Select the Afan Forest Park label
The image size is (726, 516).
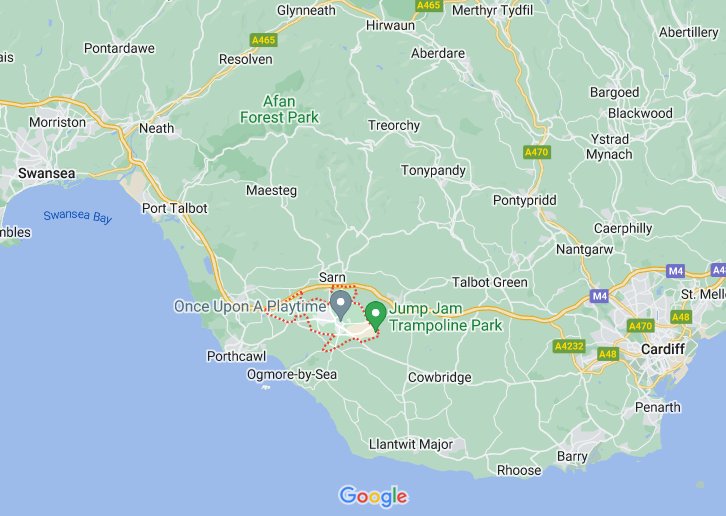[279, 109]
